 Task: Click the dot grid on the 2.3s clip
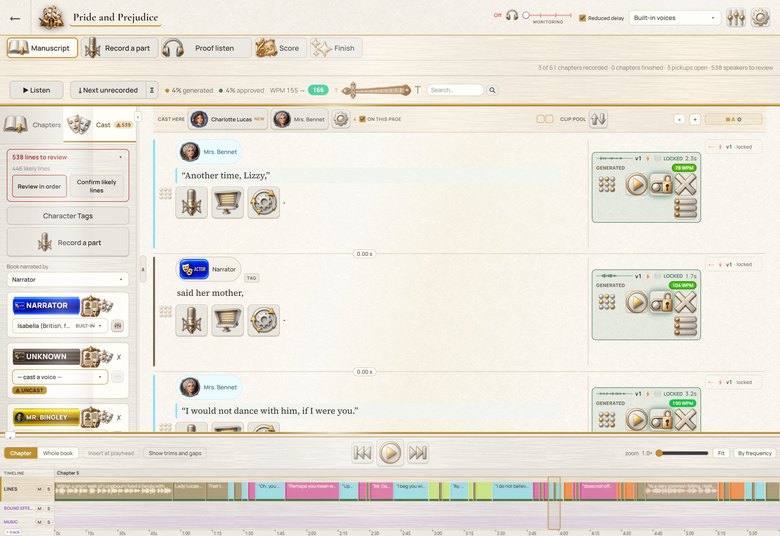(606, 185)
